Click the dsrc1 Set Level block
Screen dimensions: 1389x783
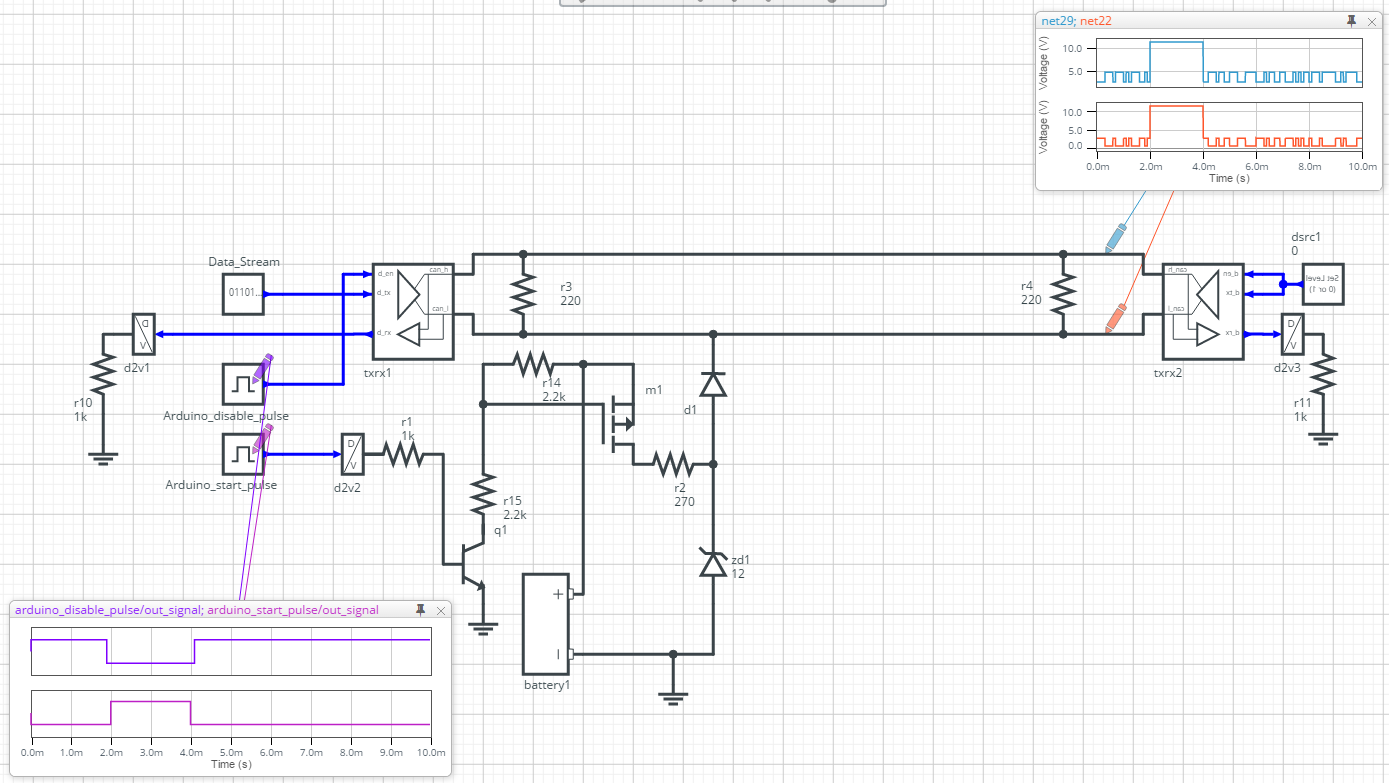[x=1323, y=284]
